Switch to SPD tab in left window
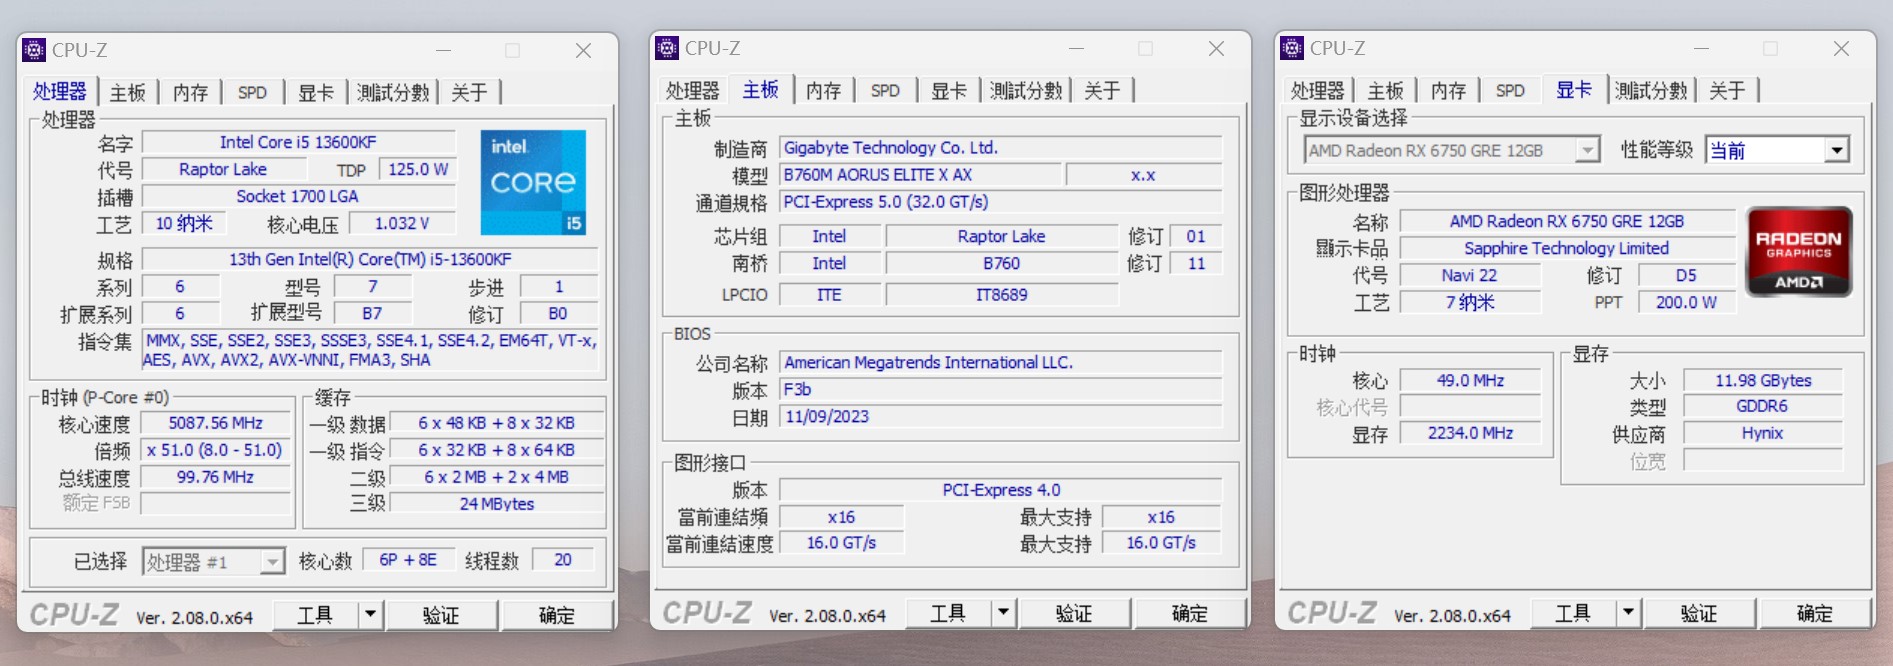 pos(252,93)
